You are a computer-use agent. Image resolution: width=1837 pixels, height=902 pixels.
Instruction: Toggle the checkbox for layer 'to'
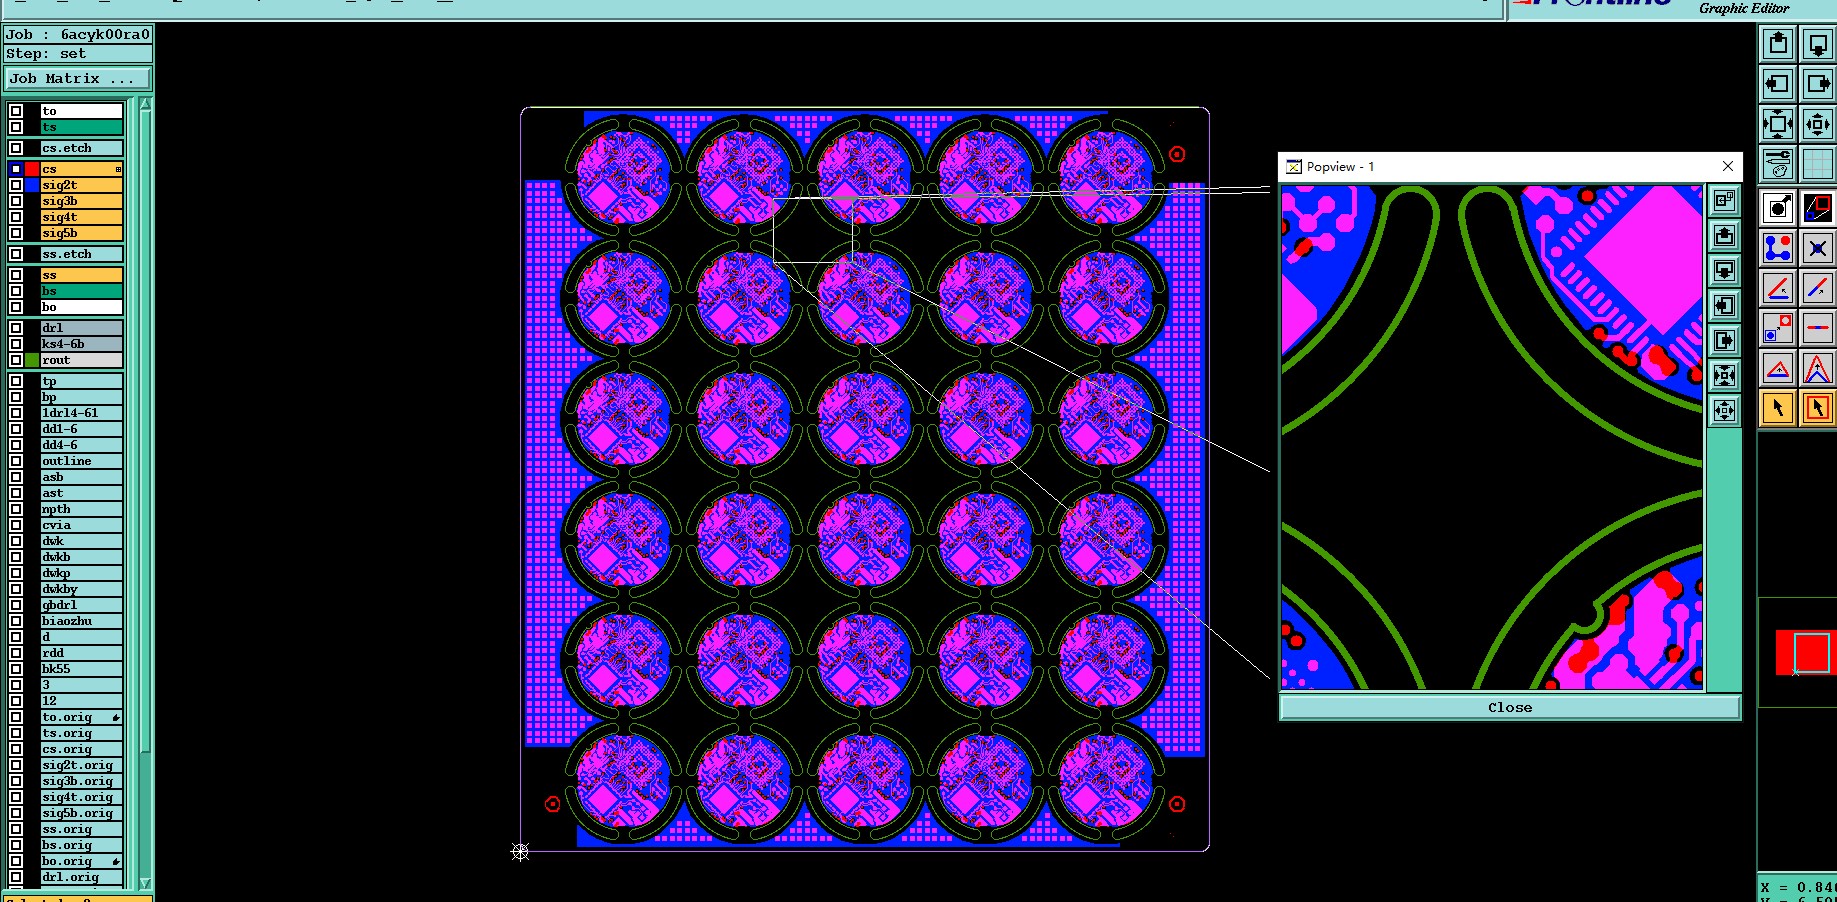click(x=16, y=111)
